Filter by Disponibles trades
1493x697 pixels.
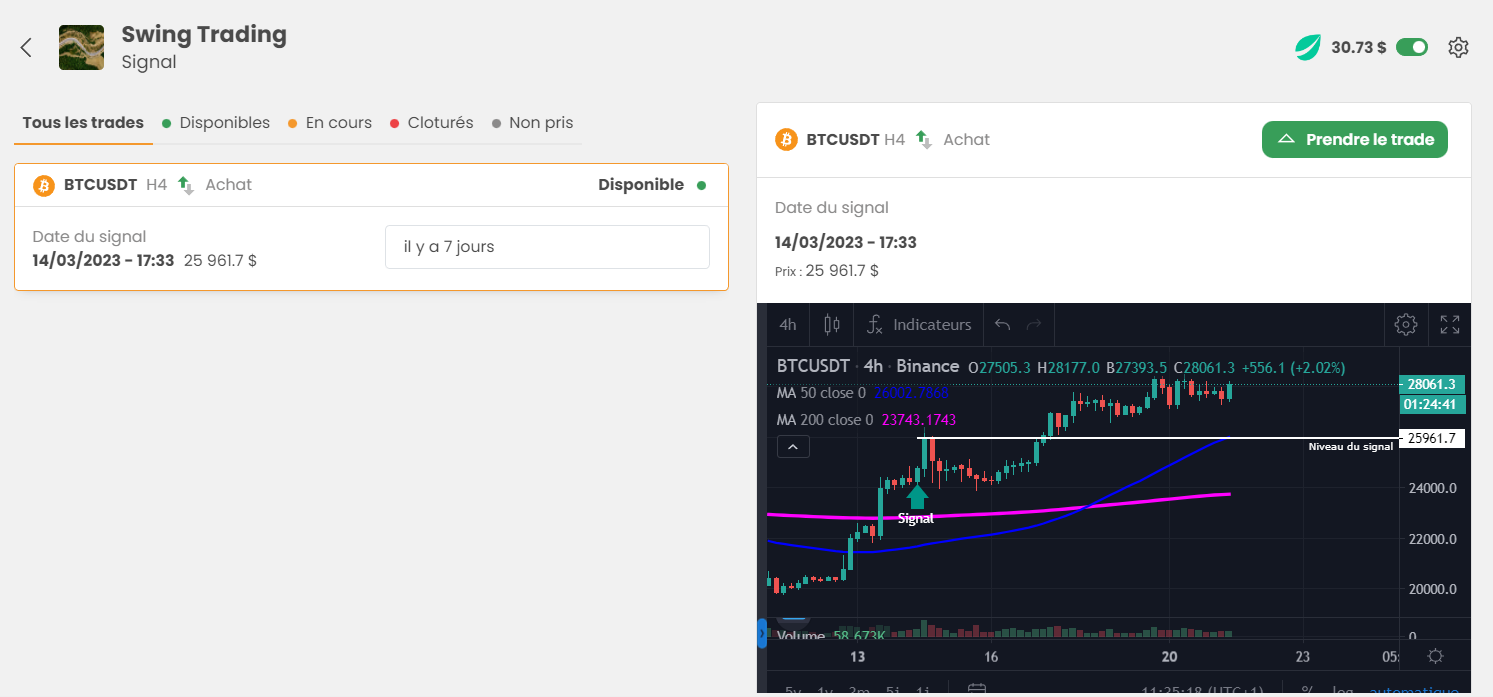pos(216,123)
